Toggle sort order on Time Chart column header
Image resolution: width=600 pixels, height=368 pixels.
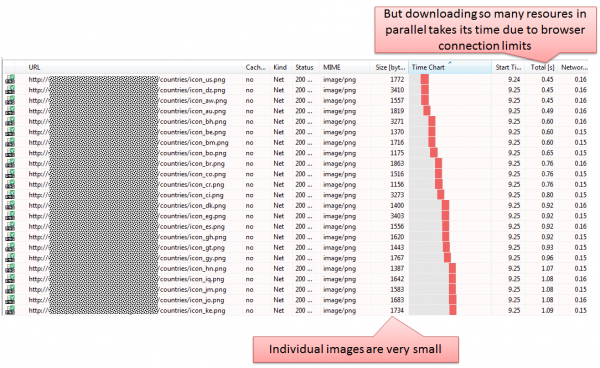click(450, 67)
